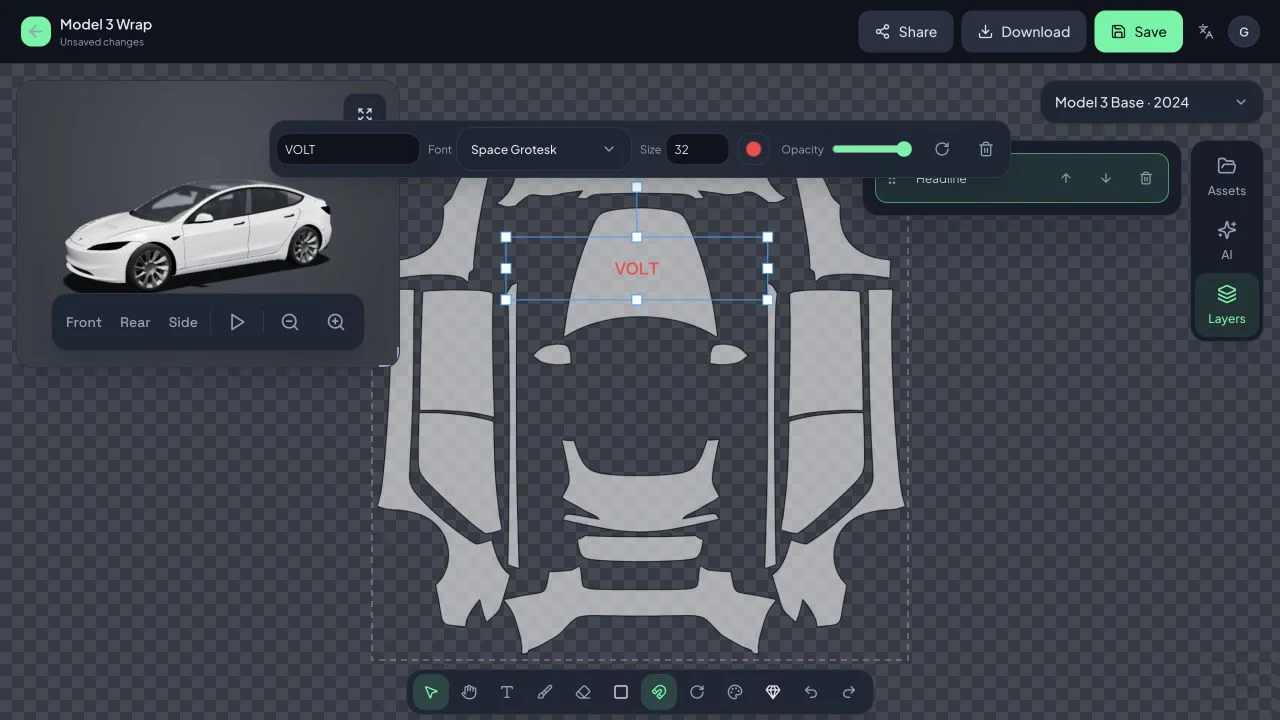
Task: Delete the Headline layer
Action: point(1146,178)
